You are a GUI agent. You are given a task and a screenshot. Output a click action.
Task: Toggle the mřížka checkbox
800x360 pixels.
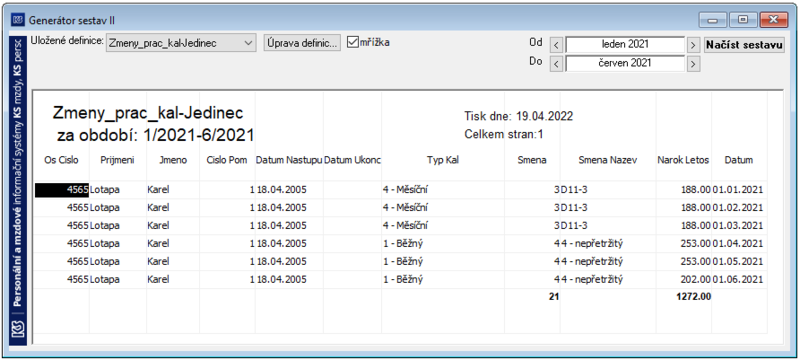353,42
